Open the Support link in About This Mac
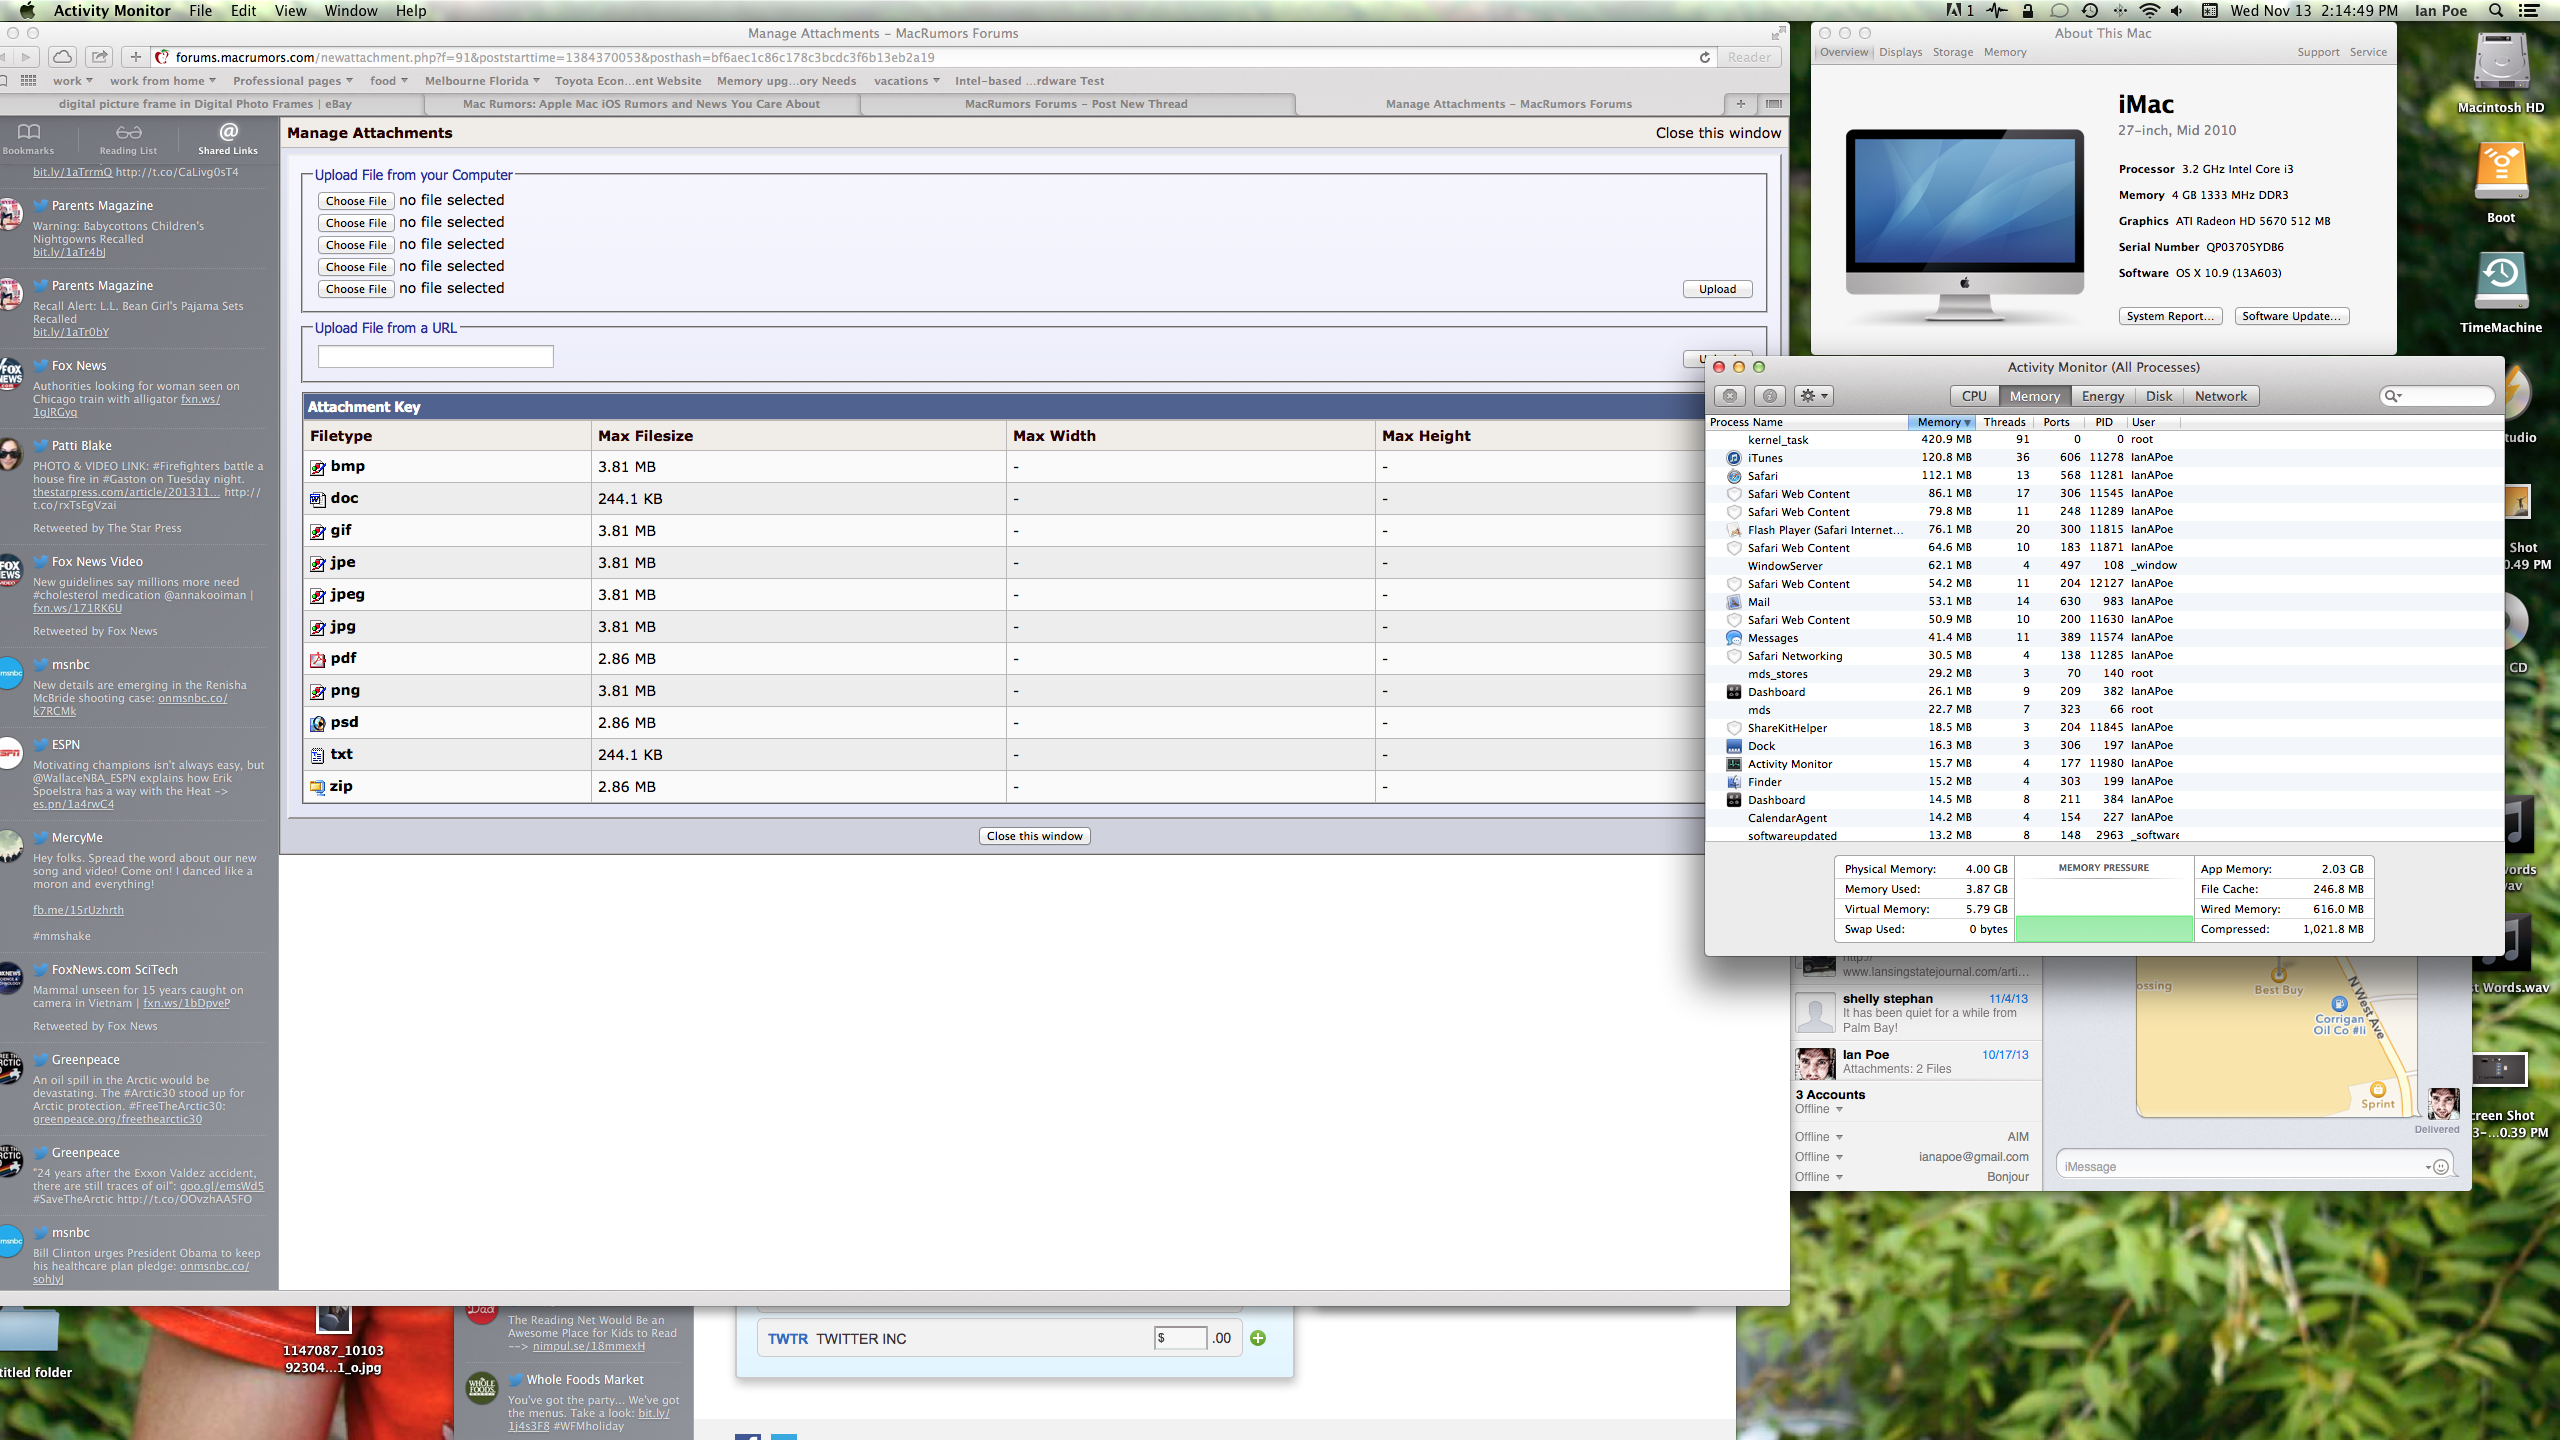Image resolution: width=2560 pixels, height=1440 pixels. [x=2318, y=52]
